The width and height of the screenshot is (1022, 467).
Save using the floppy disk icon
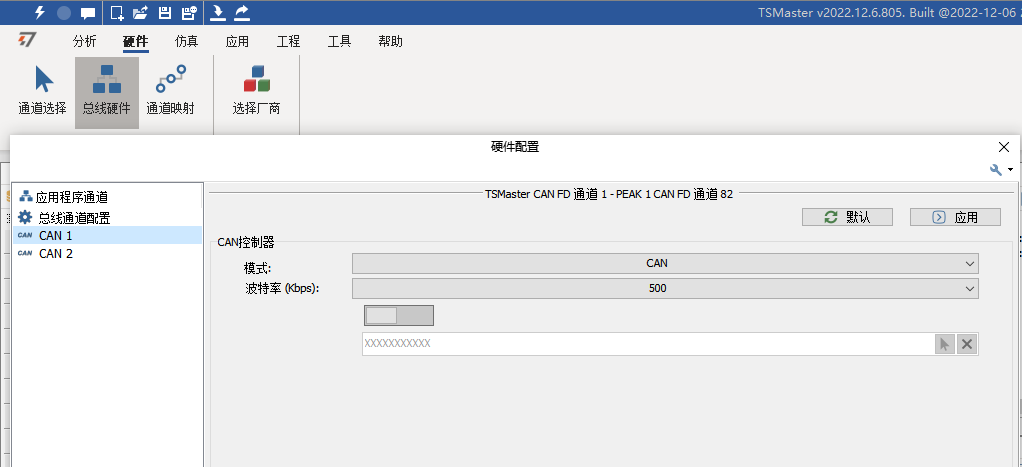(165, 12)
